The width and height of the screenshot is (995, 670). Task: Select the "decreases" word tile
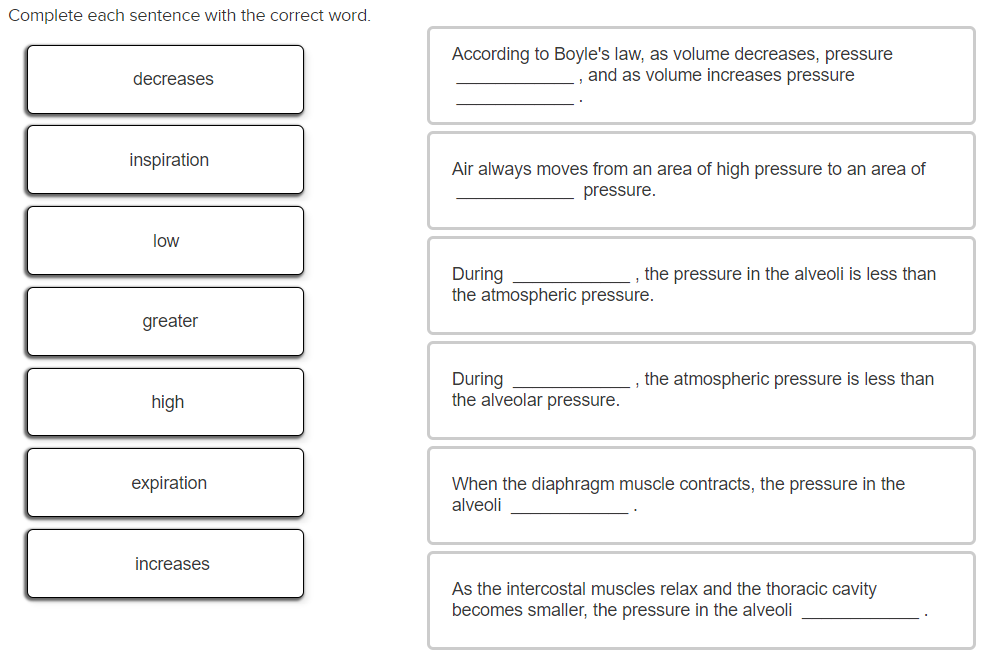165,79
